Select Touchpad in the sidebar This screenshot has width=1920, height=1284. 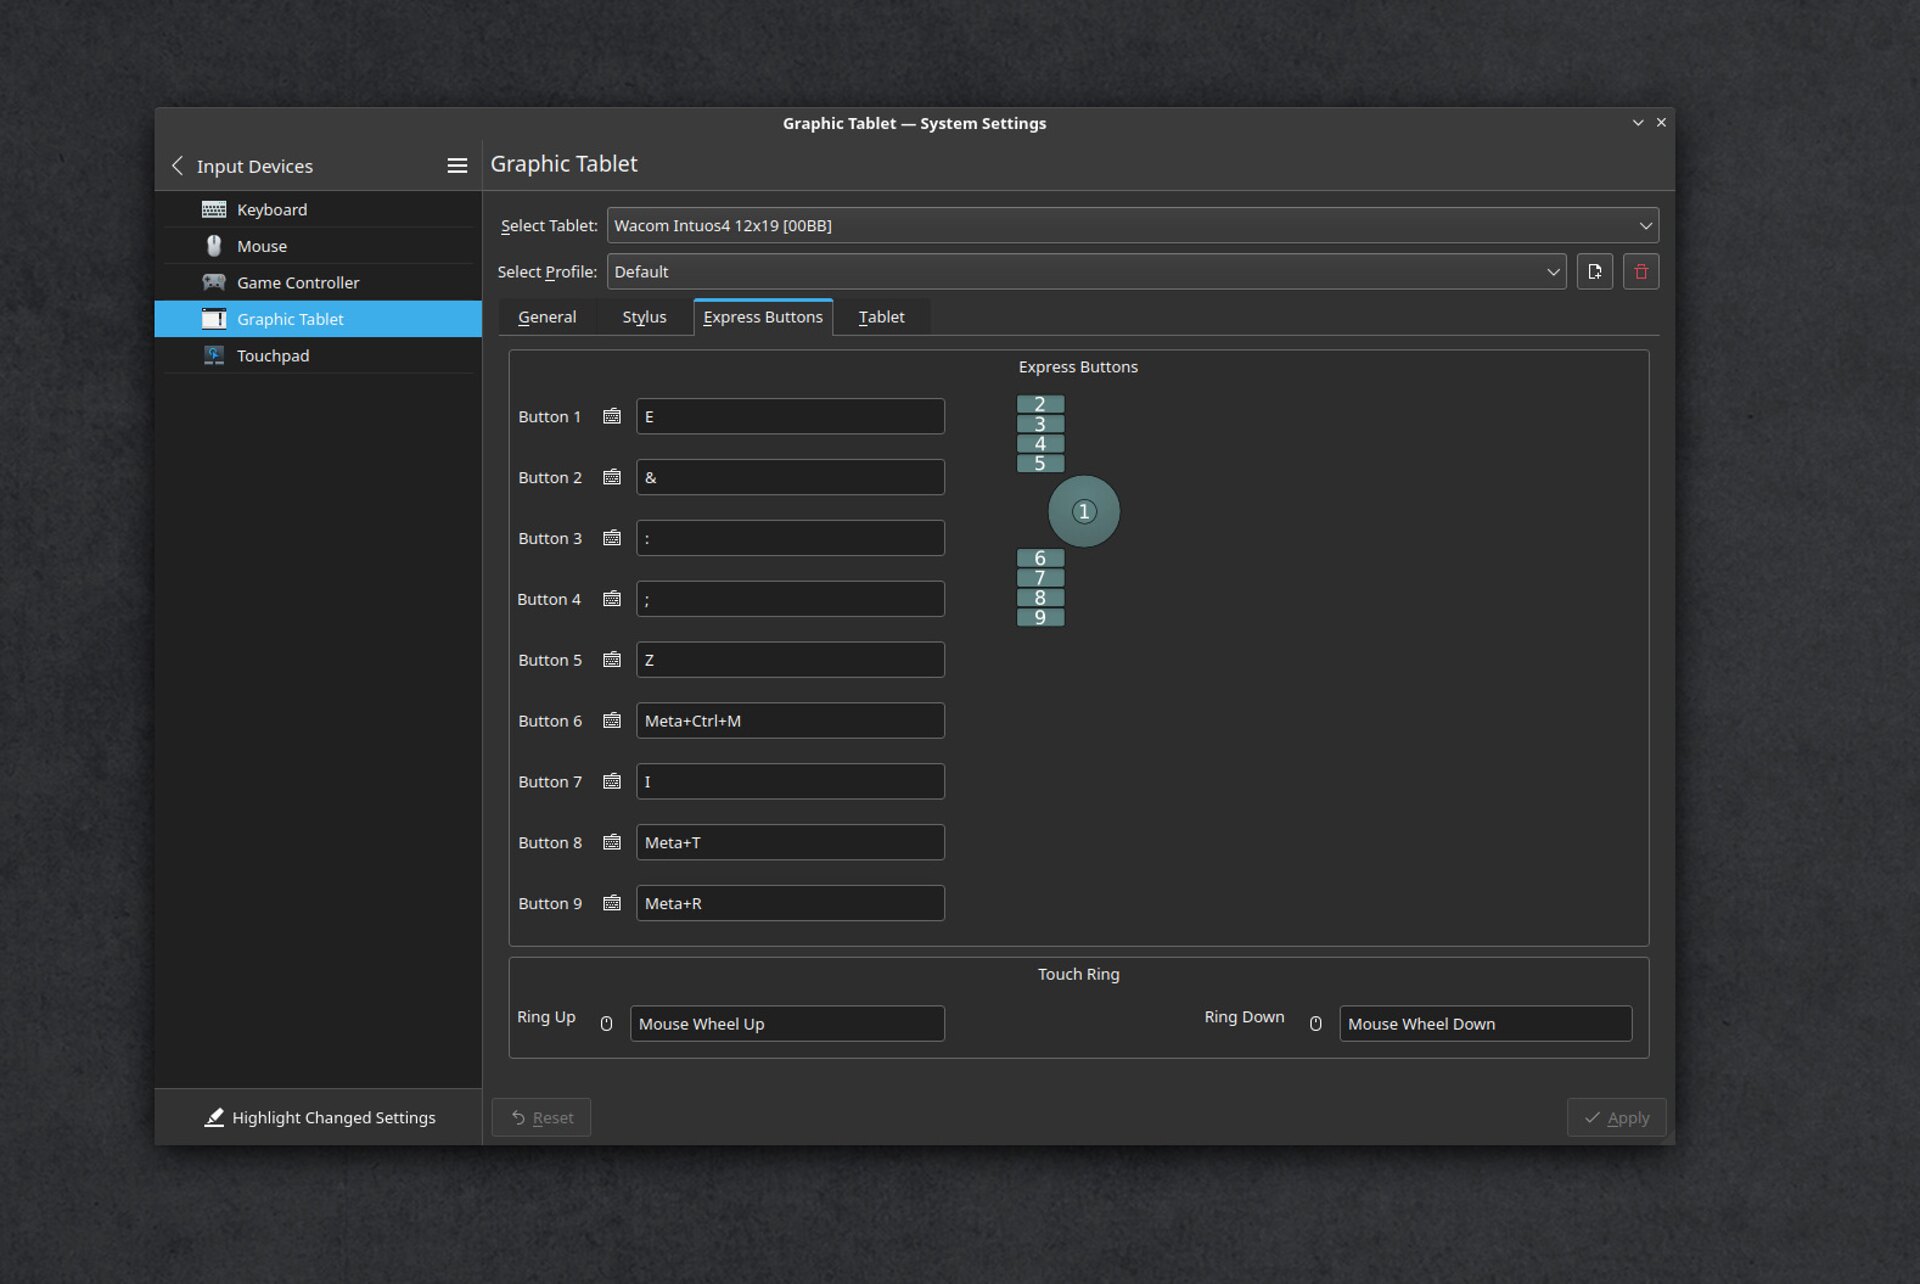pos(273,355)
